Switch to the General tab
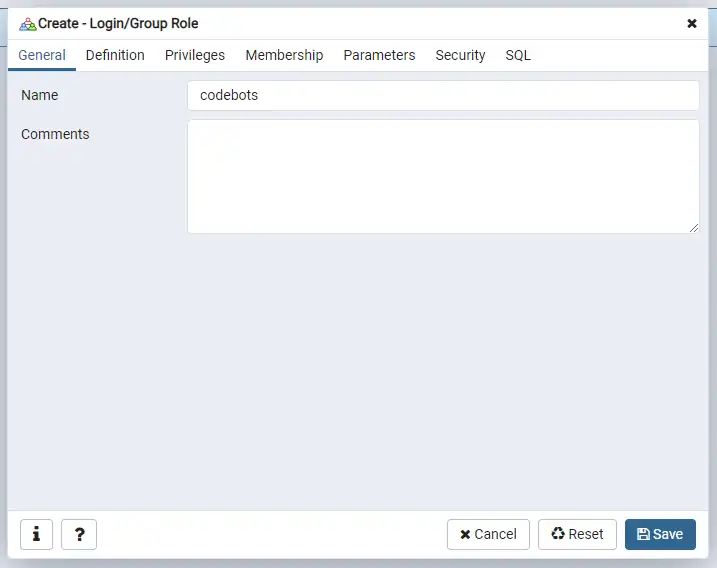Viewport: 717px width, 568px height. pyautogui.click(x=42, y=55)
